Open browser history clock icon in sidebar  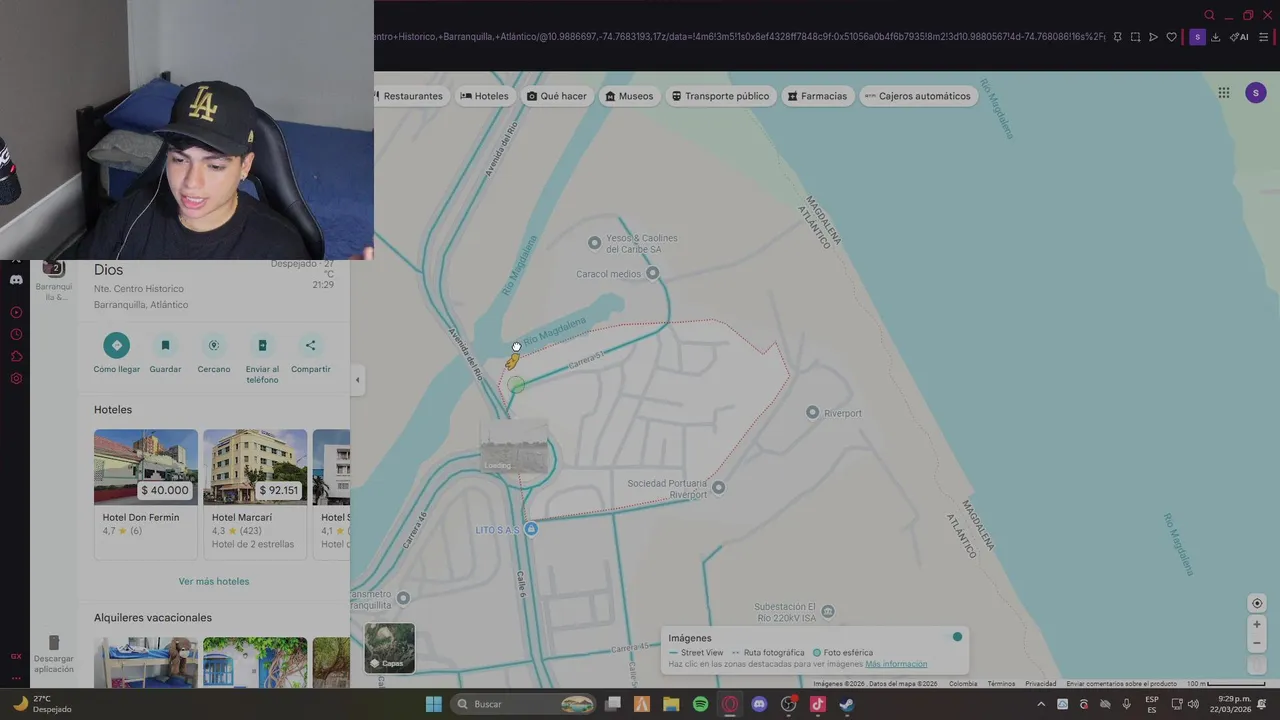16,335
